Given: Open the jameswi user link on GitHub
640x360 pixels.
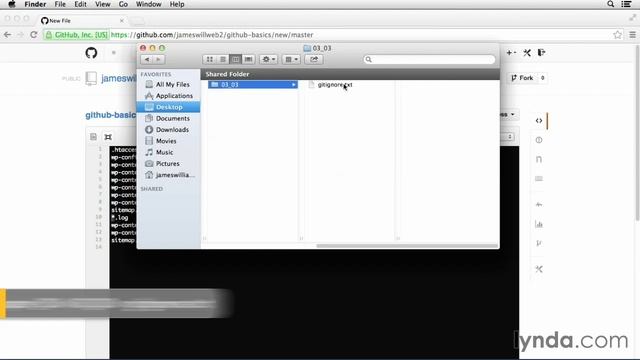Looking at the screenshot, I should click(118, 78).
